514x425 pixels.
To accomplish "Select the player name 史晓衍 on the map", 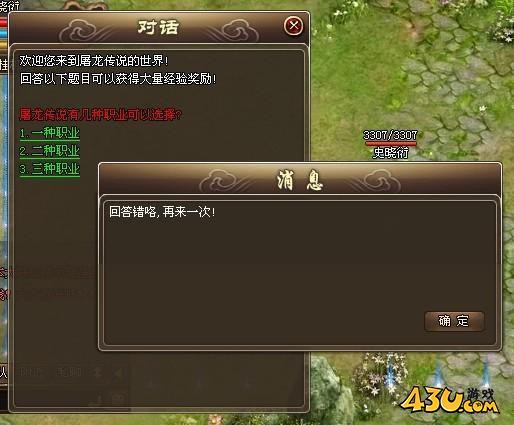I will click(x=391, y=153).
